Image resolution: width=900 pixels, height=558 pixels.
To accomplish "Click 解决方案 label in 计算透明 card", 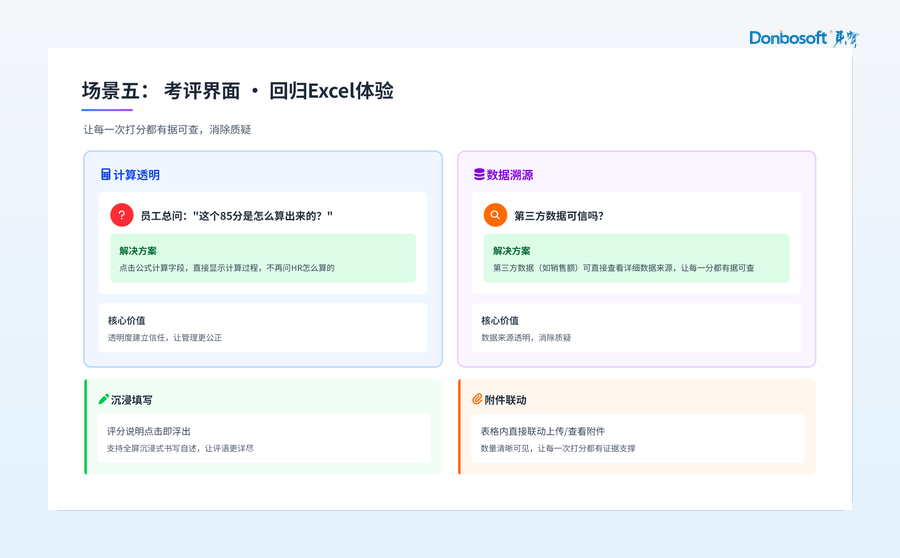I will point(138,251).
